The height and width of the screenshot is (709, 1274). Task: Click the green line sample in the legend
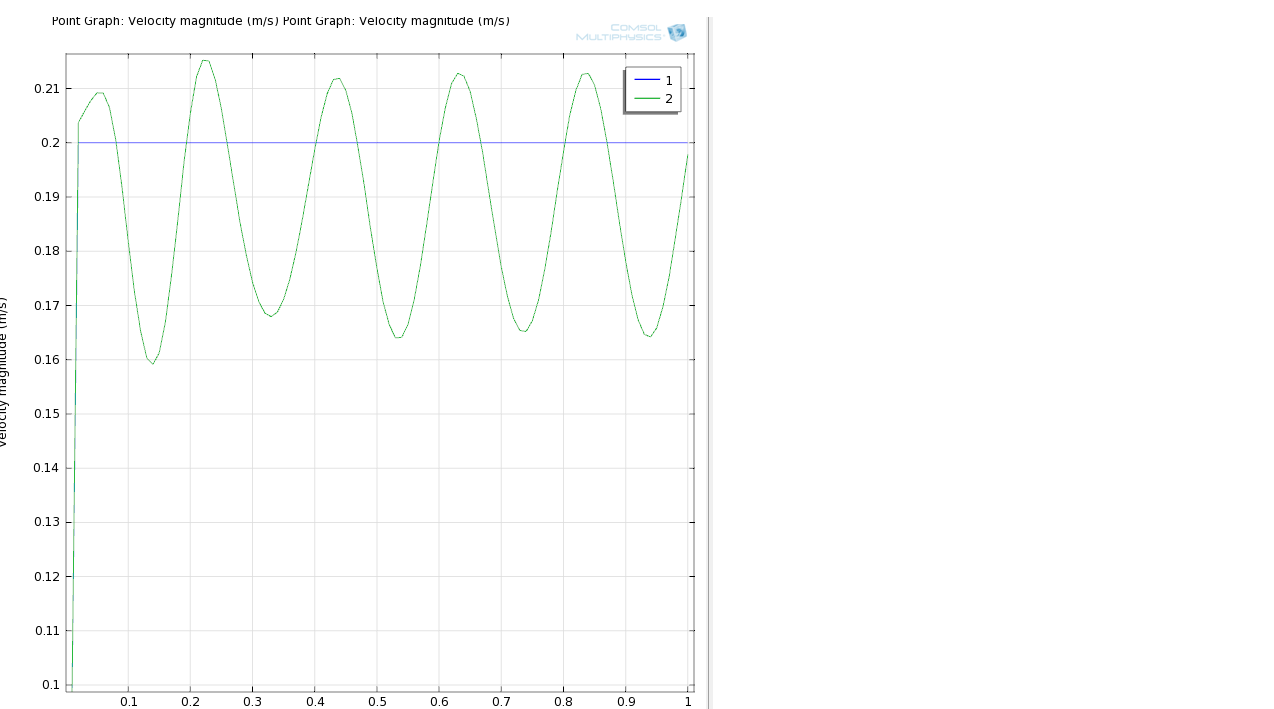click(647, 99)
